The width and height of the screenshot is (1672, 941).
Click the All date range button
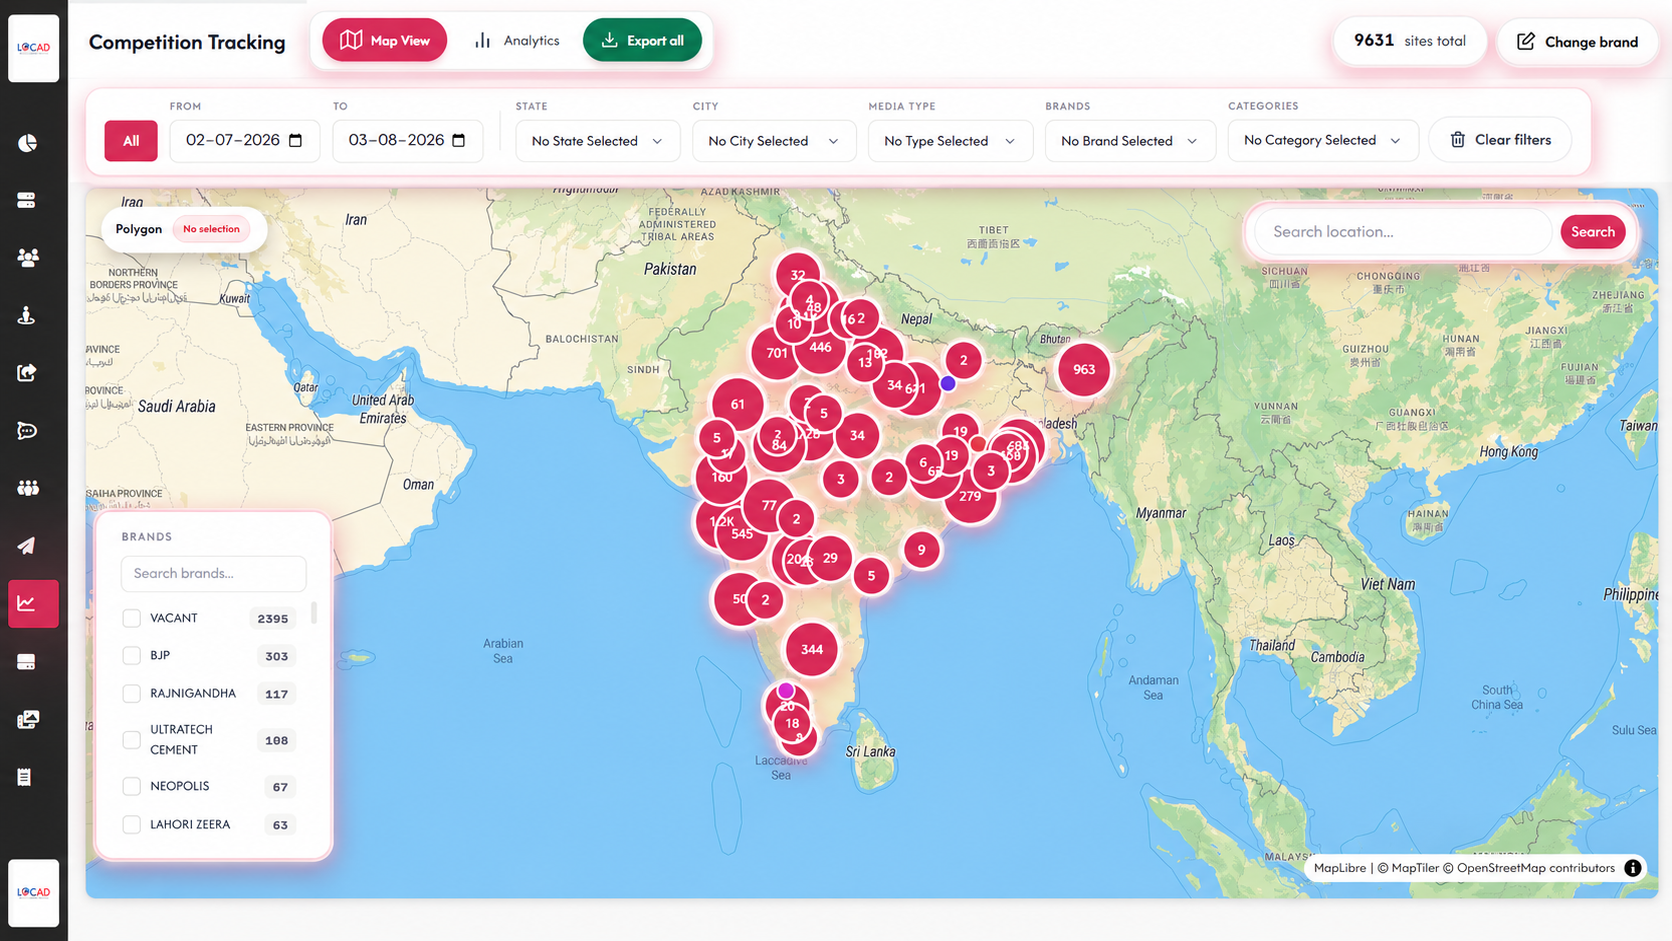[131, 141]
